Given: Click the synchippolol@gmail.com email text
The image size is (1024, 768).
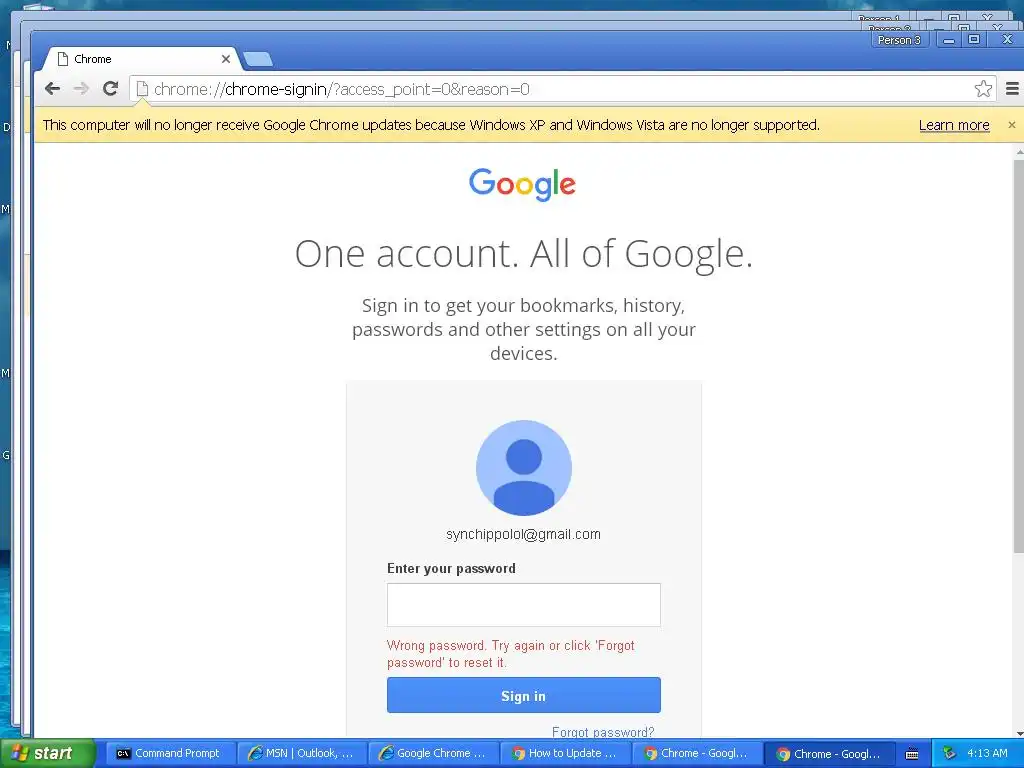Looking at the screenshot, I should (x=523, y=534).
